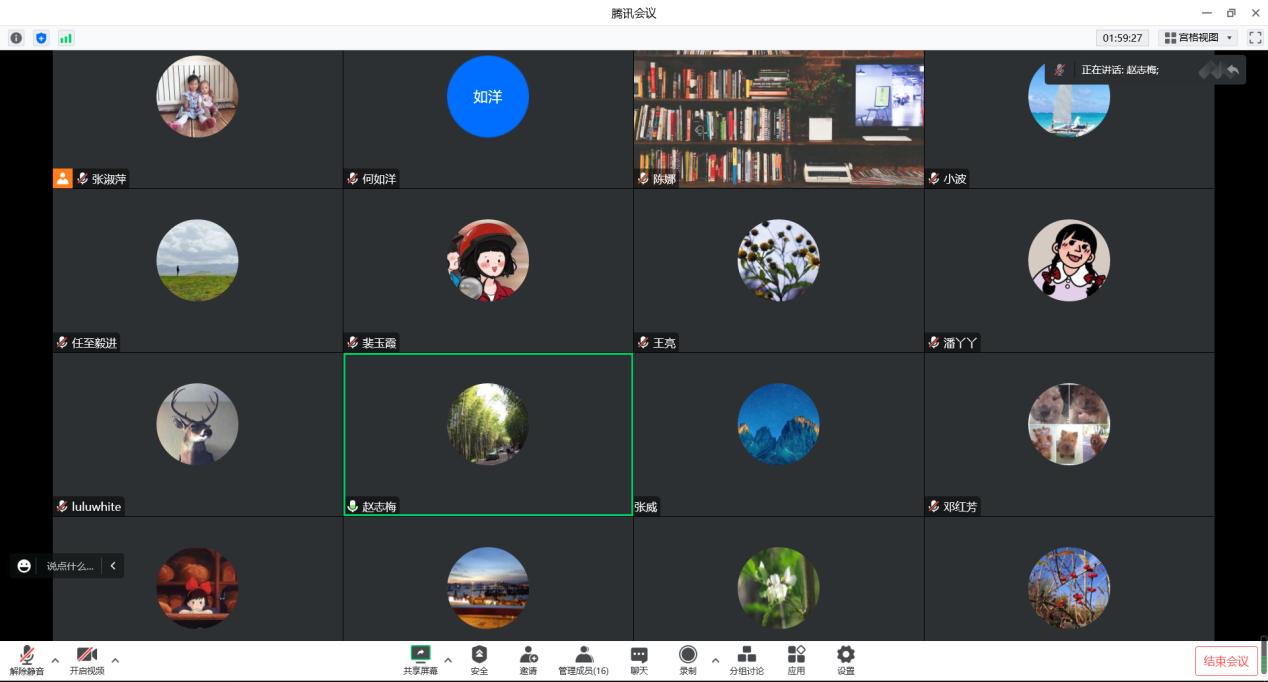Expand recording options arrow beside 录制
The image size is (1268, 682).
click(715, 660)
